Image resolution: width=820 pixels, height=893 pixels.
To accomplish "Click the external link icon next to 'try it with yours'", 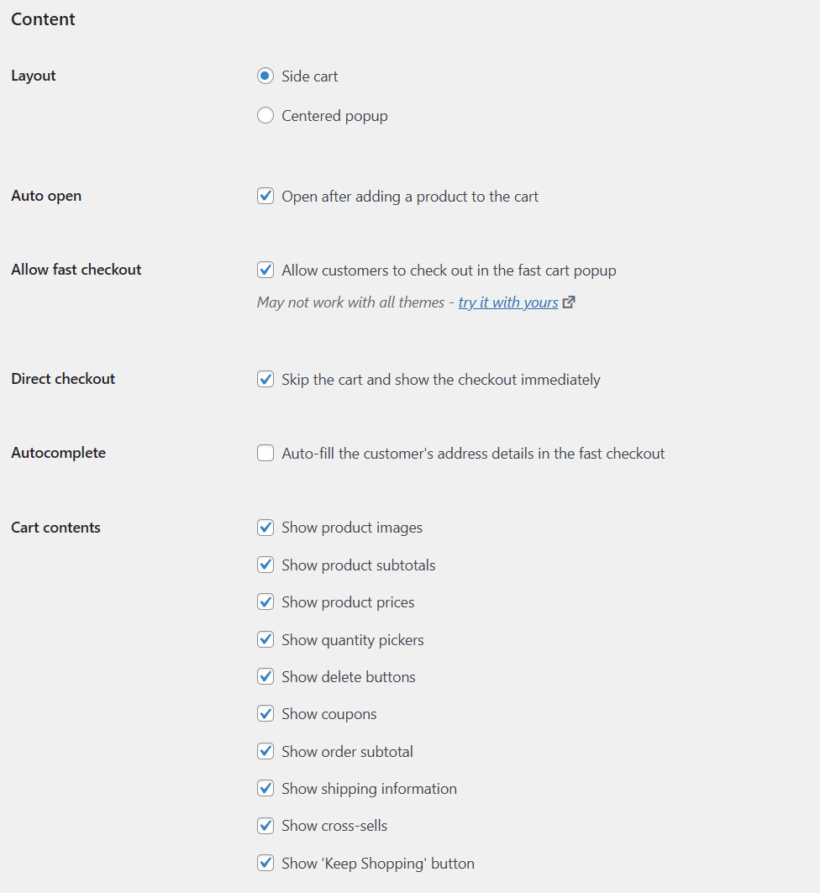I will coord(567,301).
